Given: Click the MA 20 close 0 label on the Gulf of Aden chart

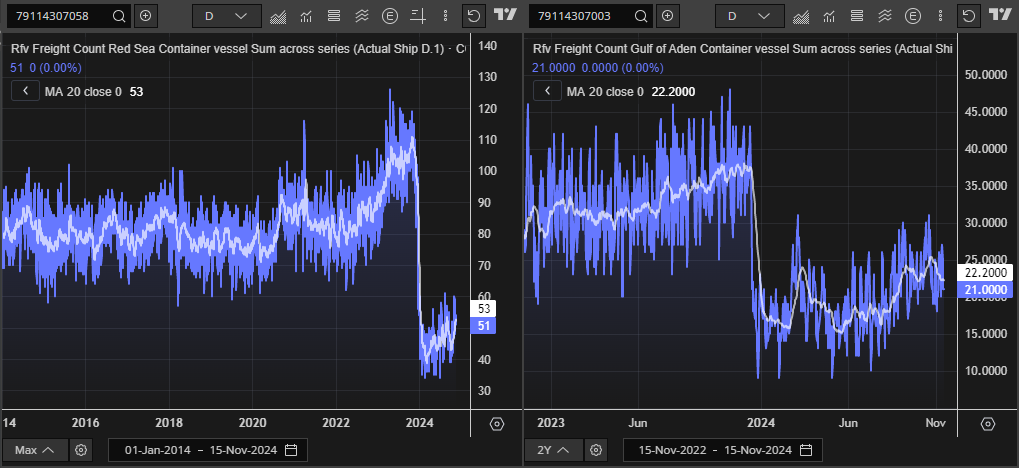Looking at the screenshot, I should point(605,92).
